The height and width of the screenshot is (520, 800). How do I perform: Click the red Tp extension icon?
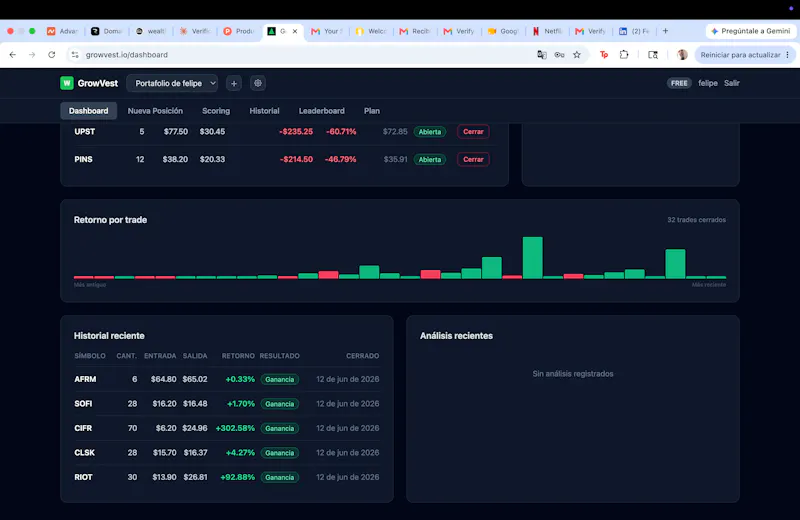point(604,55)
